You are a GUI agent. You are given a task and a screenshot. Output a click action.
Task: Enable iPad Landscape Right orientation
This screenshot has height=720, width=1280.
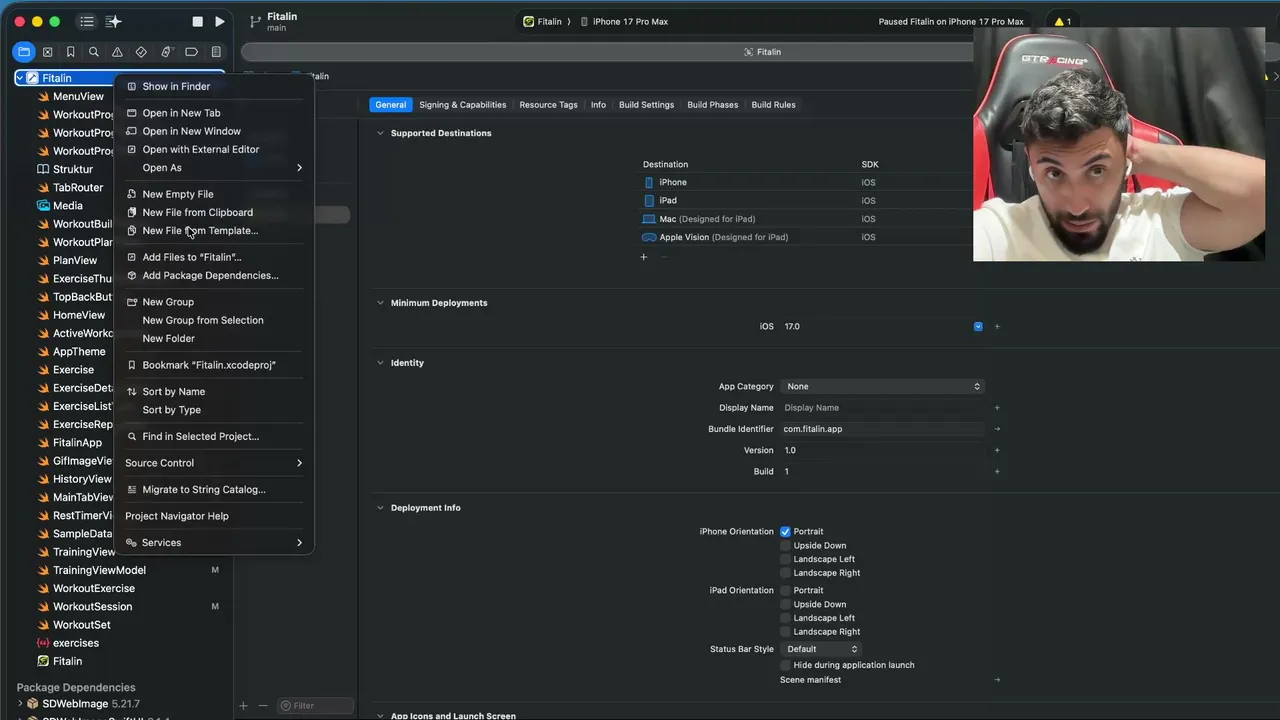785,632
